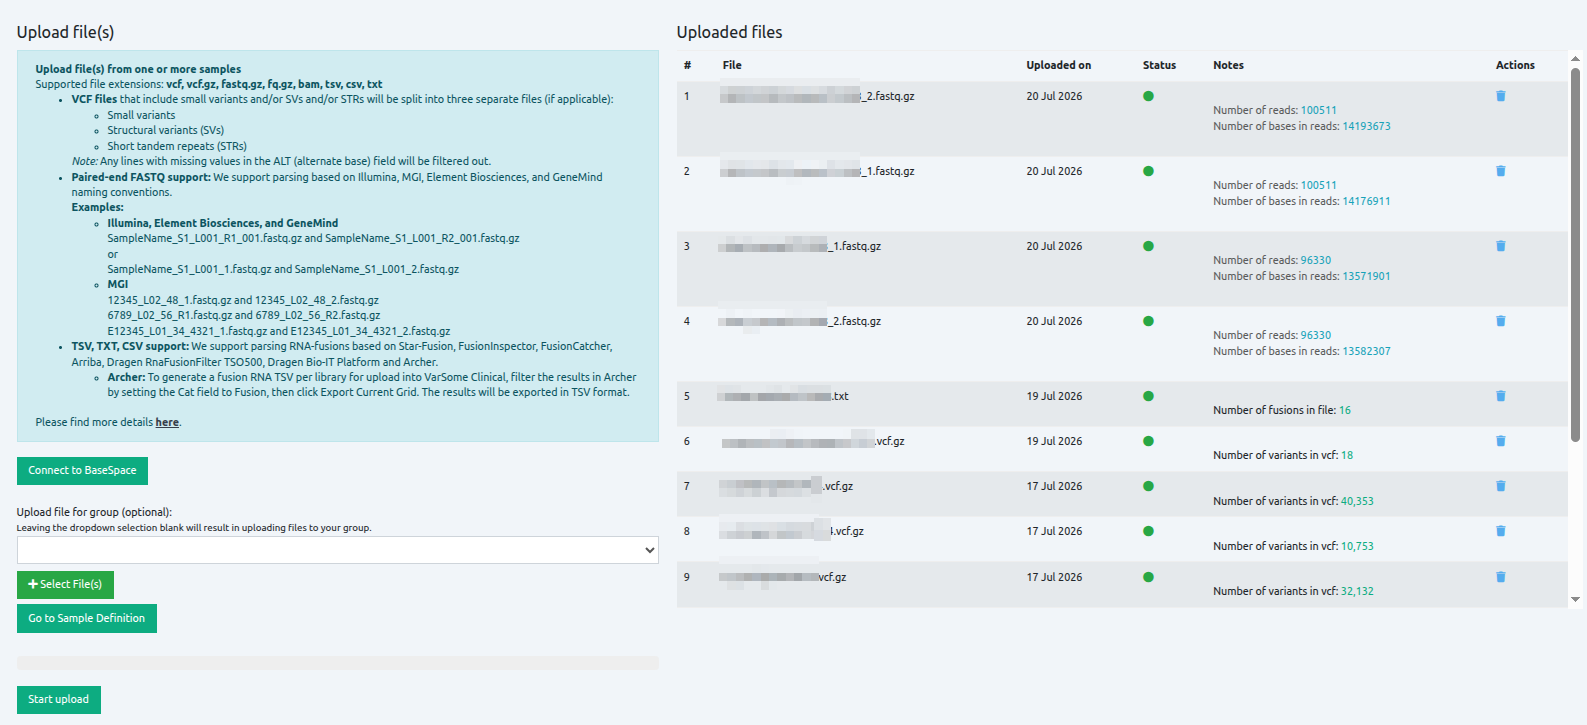Delete the vcf.gz file with 40,353 variants
The image size is (1587, 725).
pos(1500,486)
